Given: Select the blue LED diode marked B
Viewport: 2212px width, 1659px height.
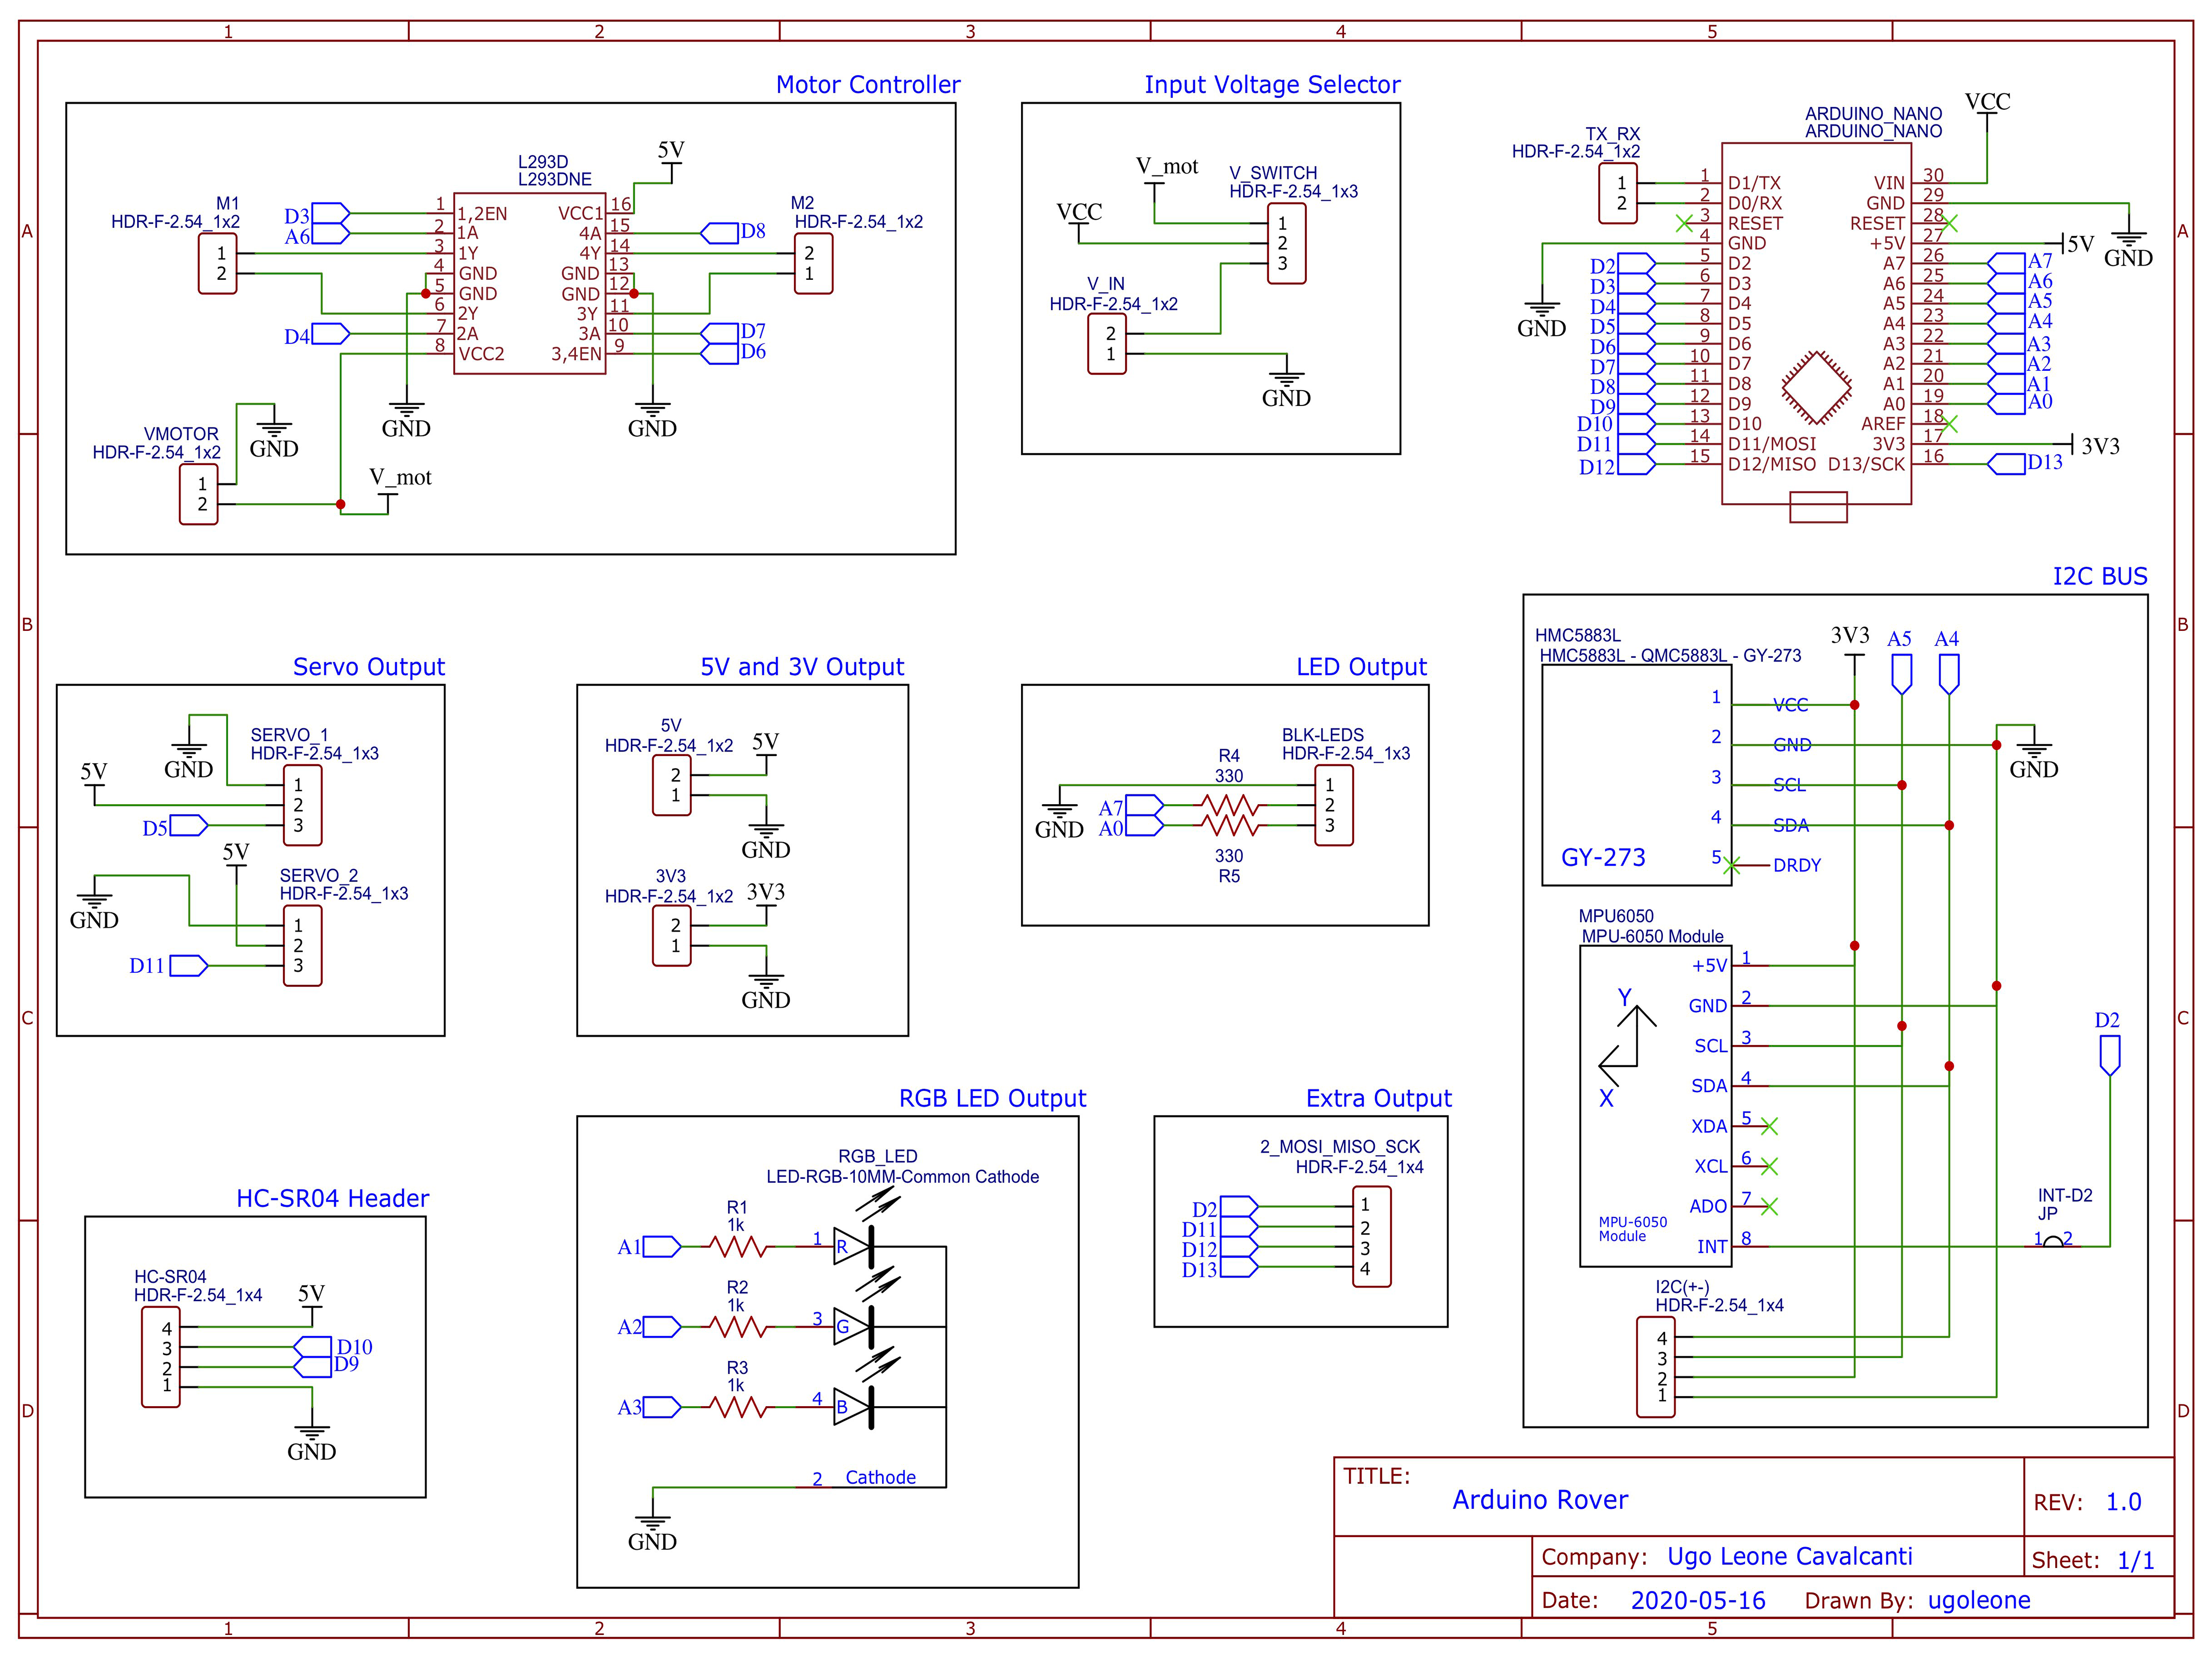Looking at the screenshot, I should [853, 1407].
